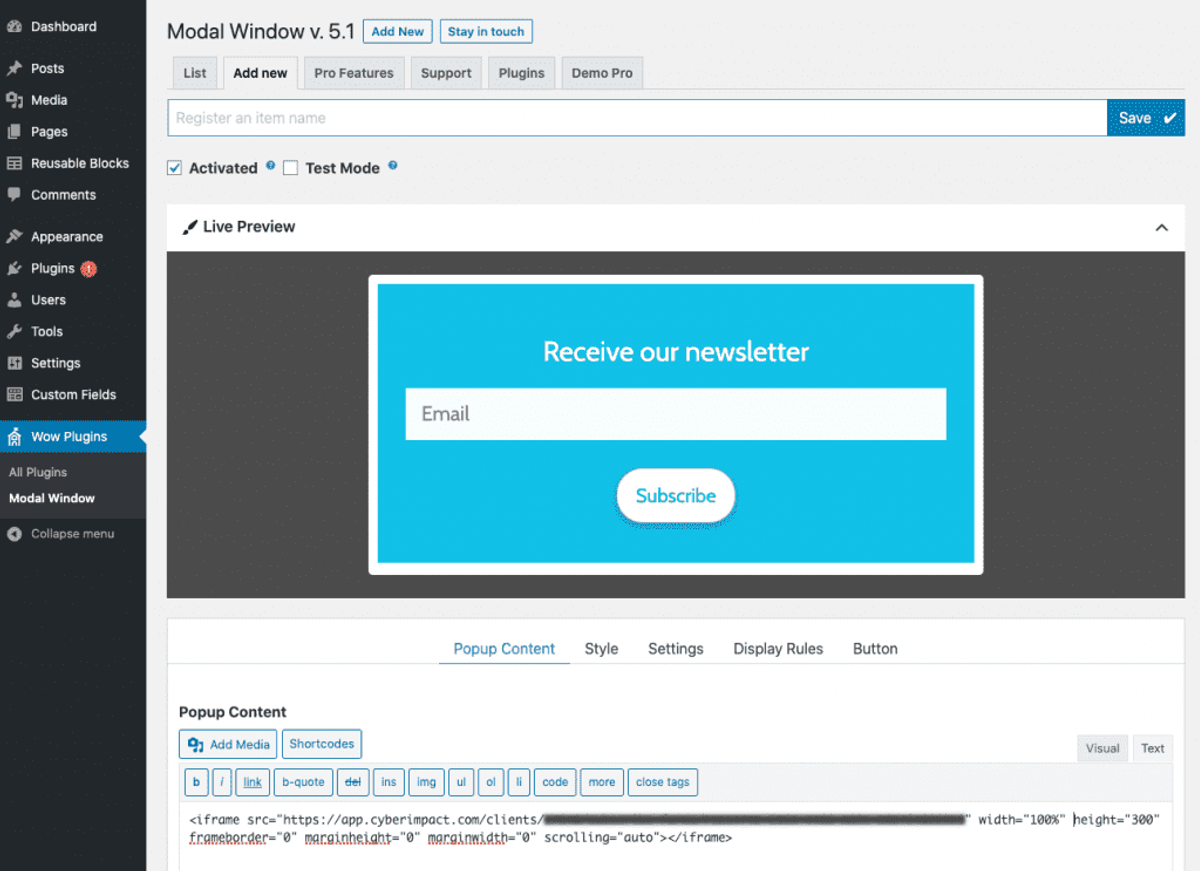Click the Pages icon in sidebar
This screenshot has width=1200, height=871.
[x=14, y=132]
